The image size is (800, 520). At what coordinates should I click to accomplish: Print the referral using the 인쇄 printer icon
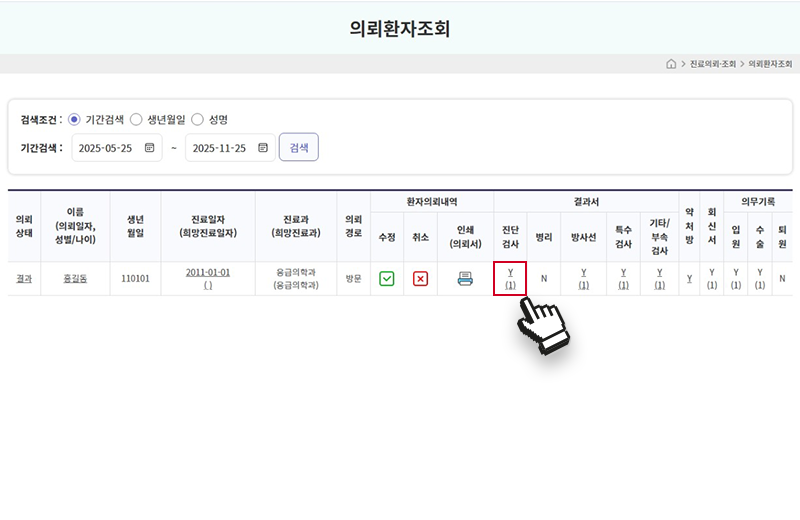[x=465, y=279]
